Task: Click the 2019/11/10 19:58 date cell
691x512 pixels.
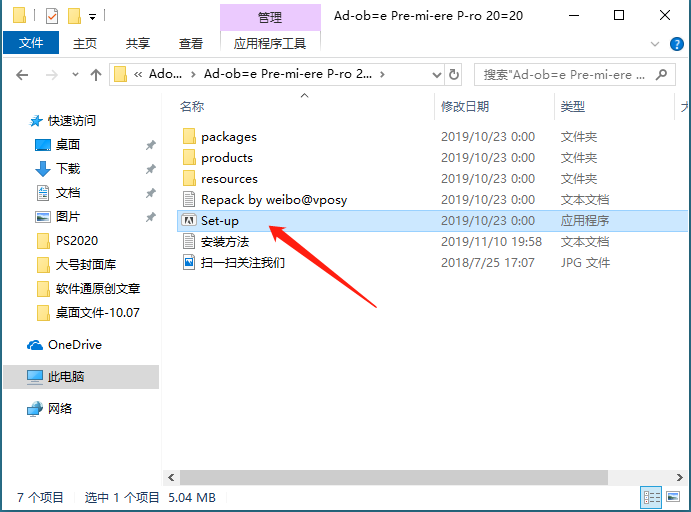Action: point(491,242)
